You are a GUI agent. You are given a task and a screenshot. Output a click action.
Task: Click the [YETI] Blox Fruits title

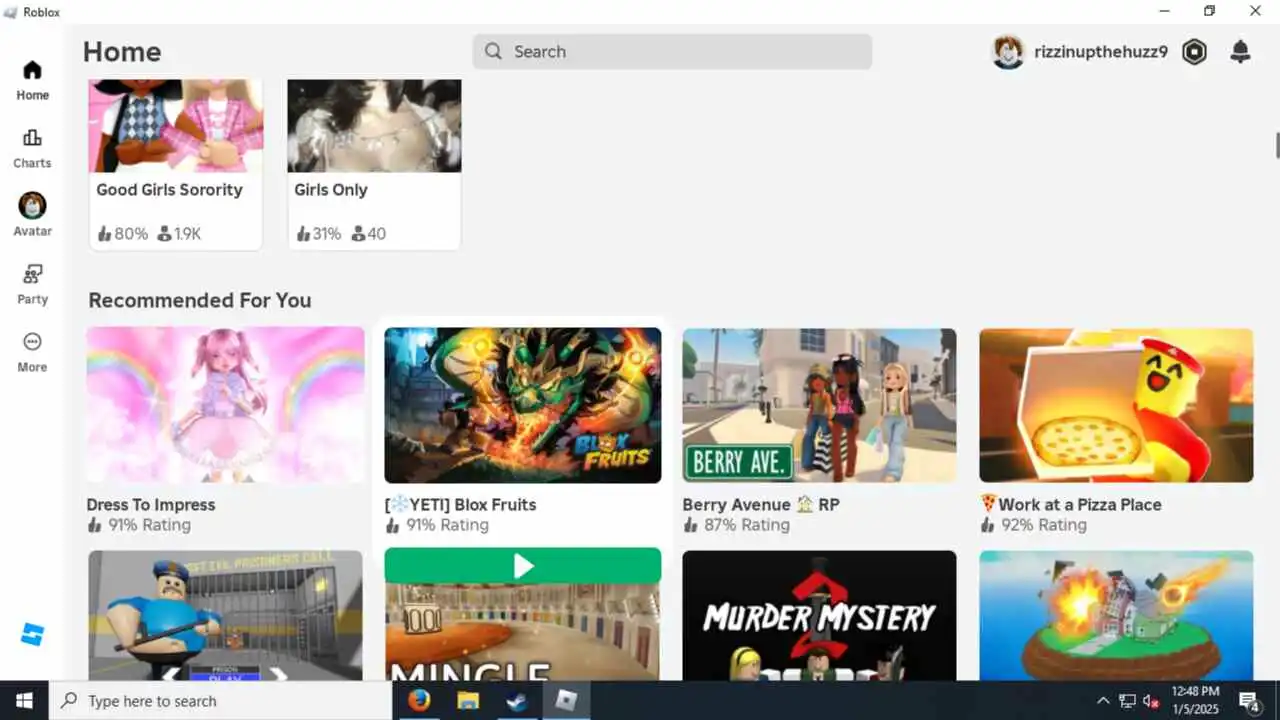click(x=461, y=505)
